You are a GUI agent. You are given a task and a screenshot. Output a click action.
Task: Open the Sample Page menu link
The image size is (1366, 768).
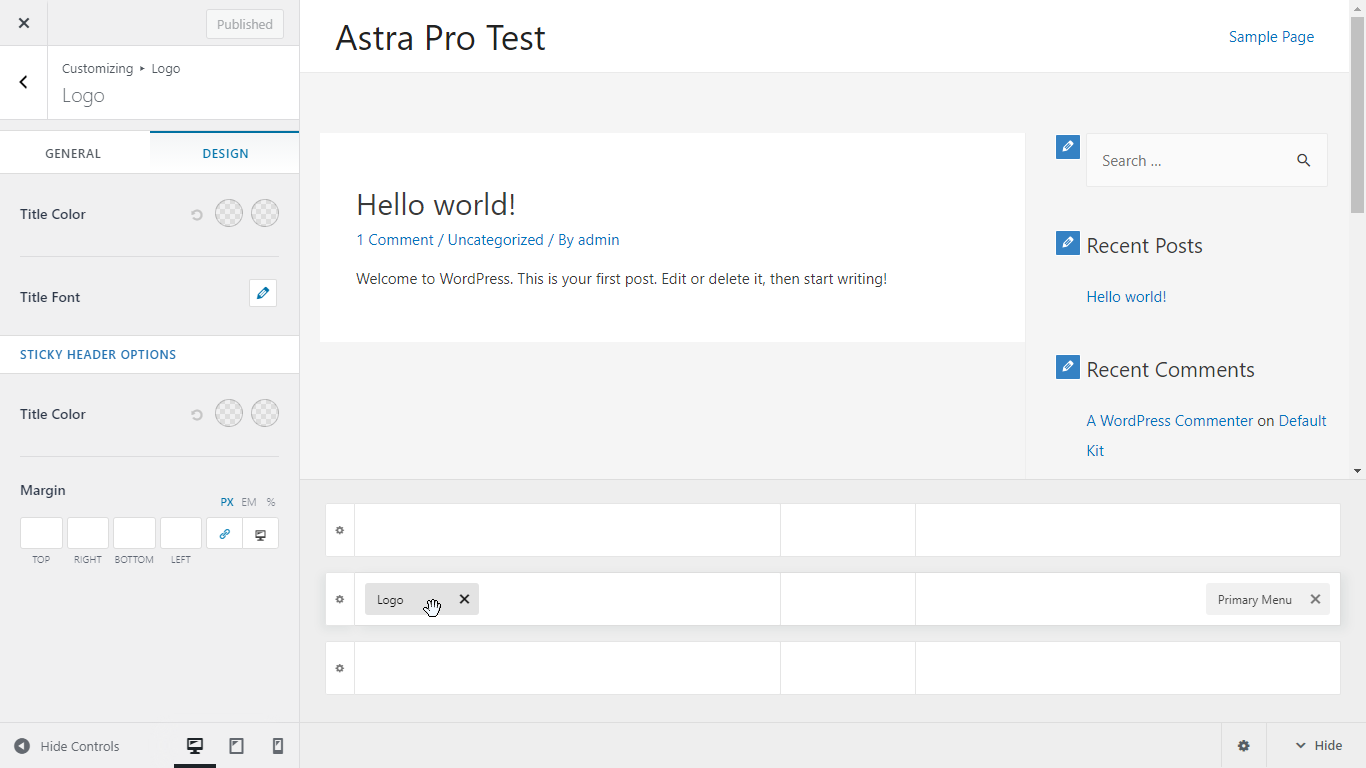click(1271, 37)
